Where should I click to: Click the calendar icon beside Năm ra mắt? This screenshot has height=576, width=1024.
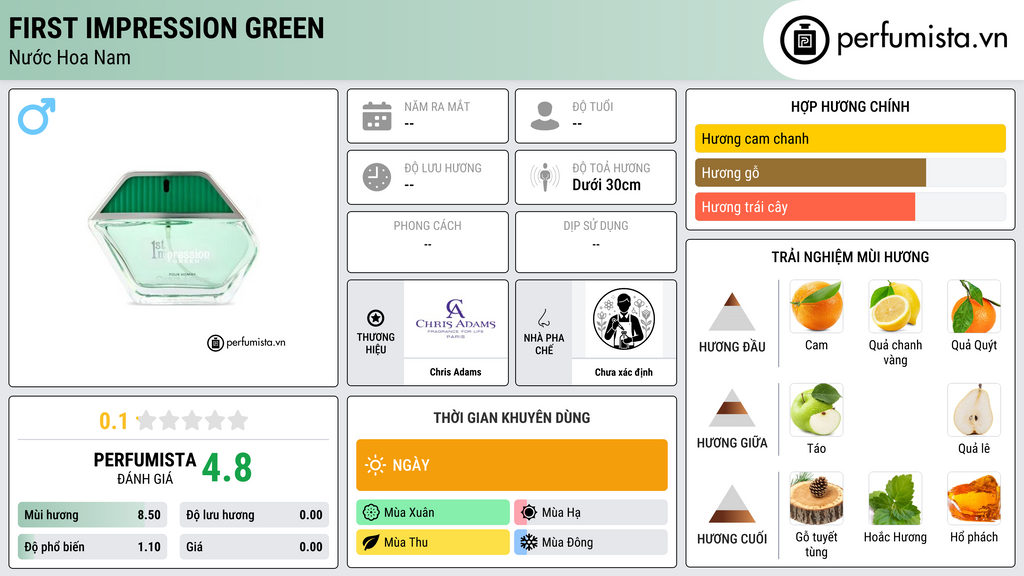point(377,116)
